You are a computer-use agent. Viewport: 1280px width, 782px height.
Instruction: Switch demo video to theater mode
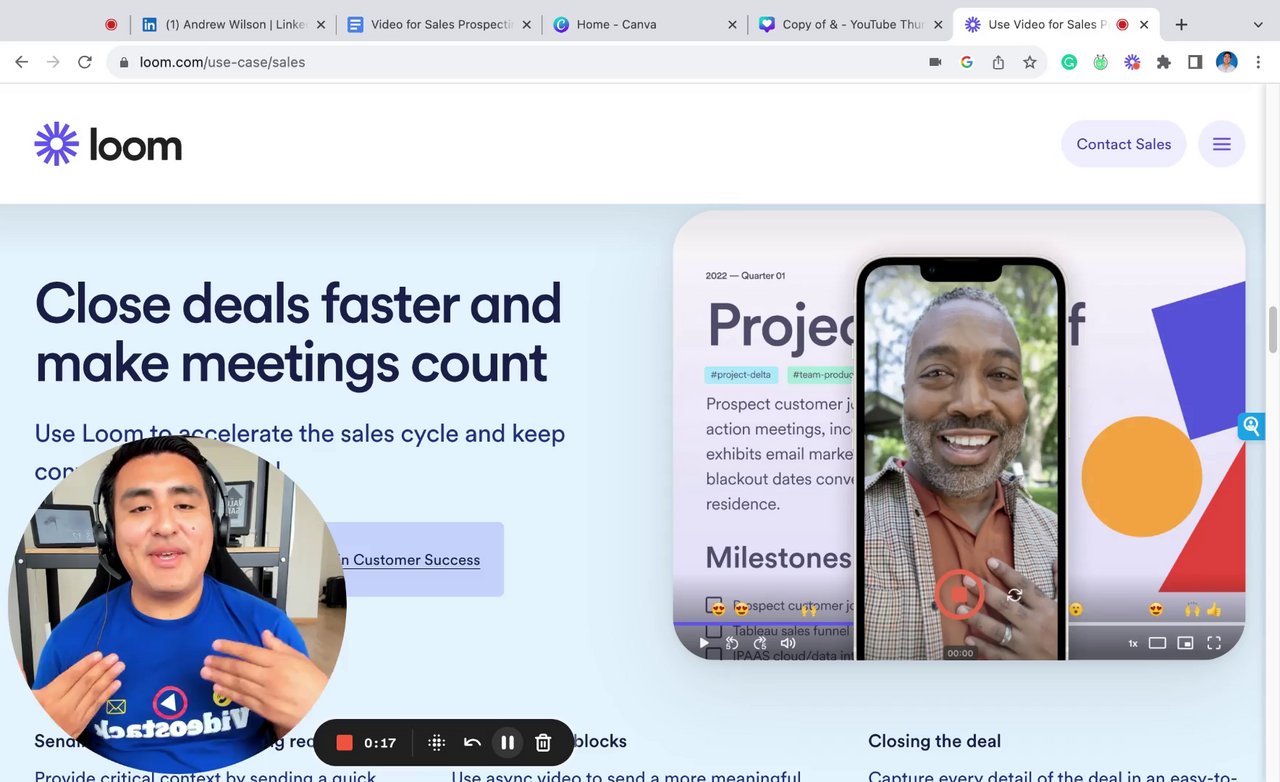click(1157, 643)
